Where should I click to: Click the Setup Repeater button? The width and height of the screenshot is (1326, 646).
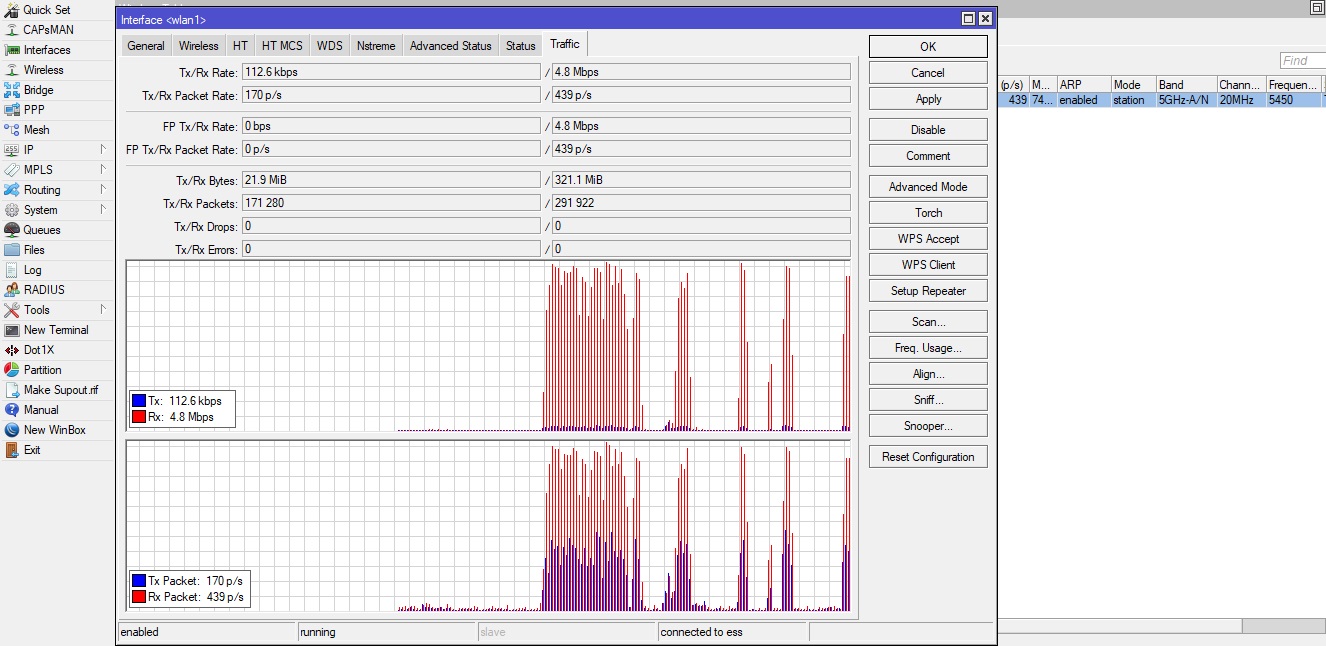[927, 290]
